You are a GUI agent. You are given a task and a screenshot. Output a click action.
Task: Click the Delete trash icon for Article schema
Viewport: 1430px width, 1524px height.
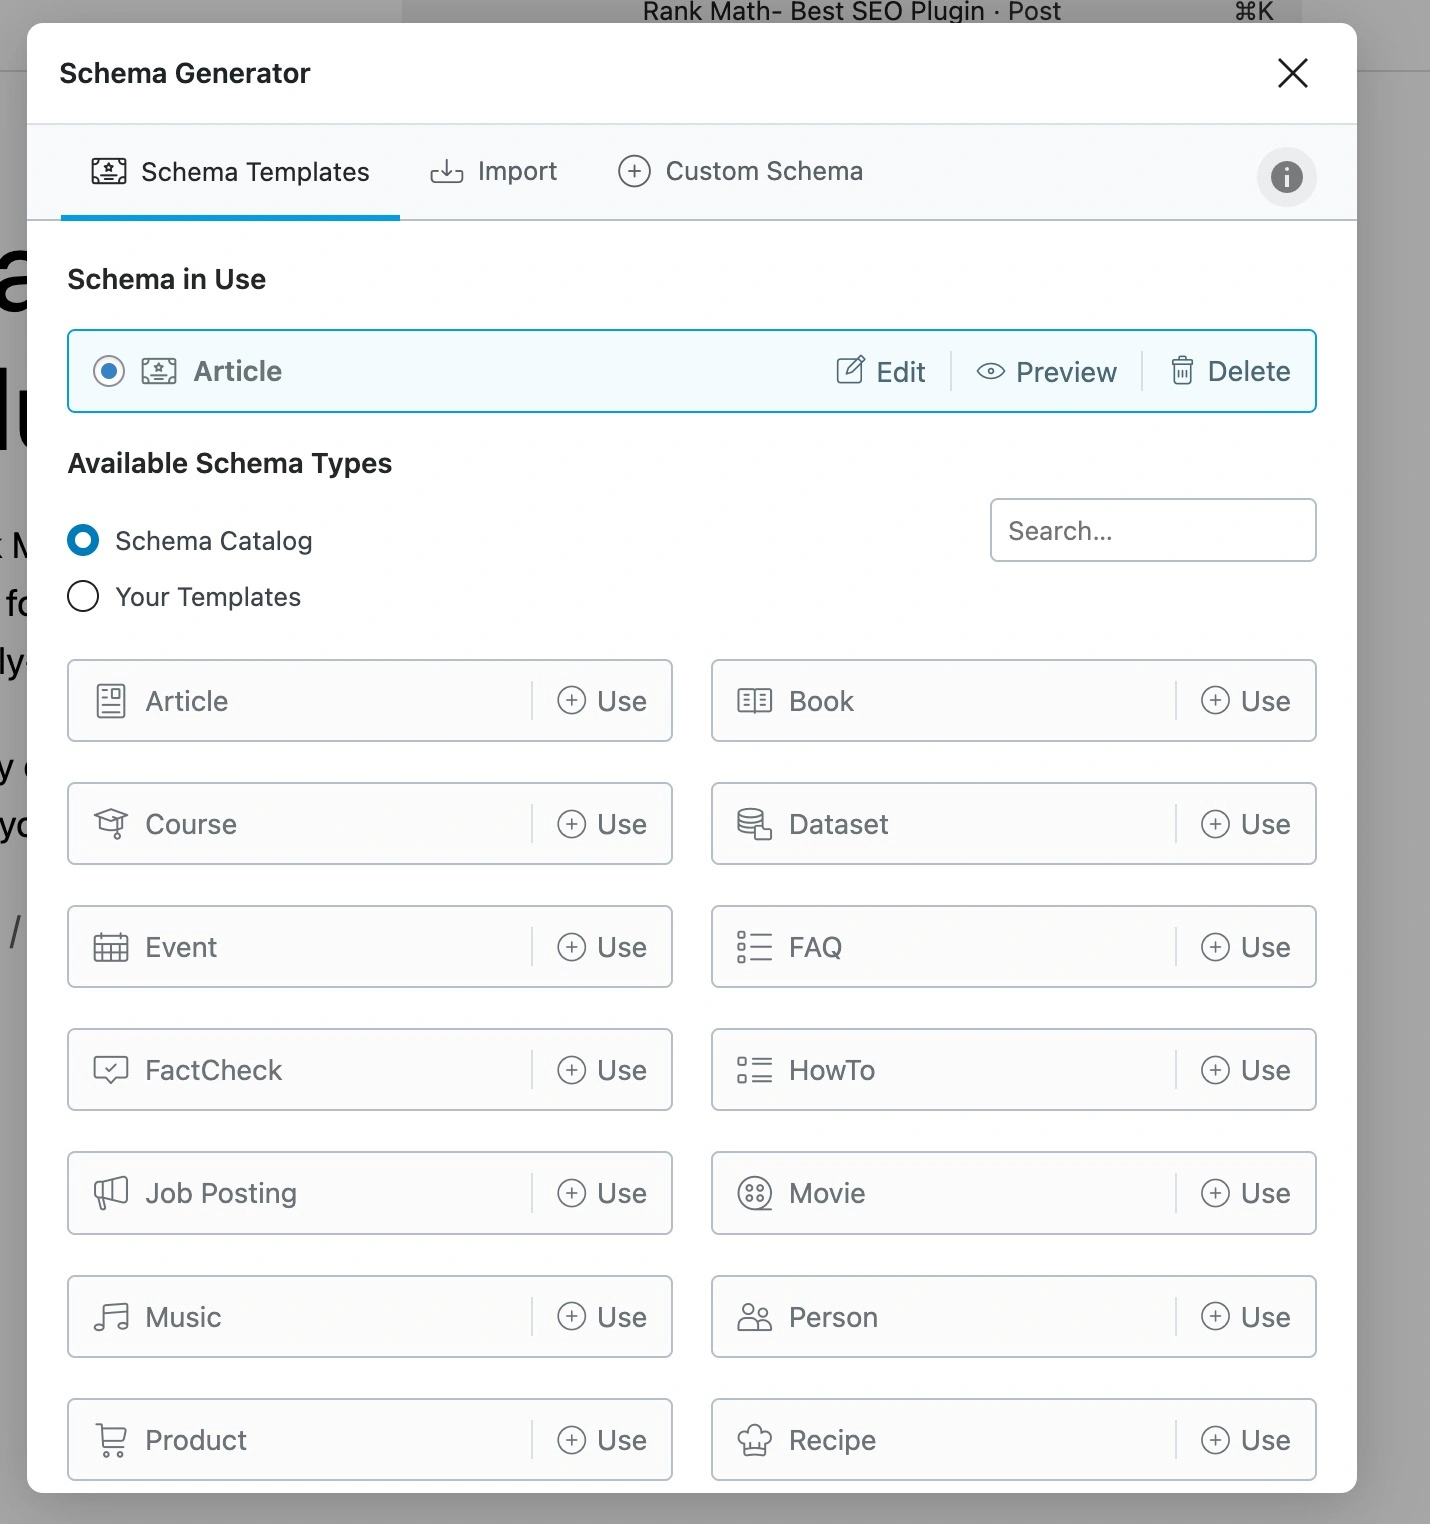click(1182, 371)
